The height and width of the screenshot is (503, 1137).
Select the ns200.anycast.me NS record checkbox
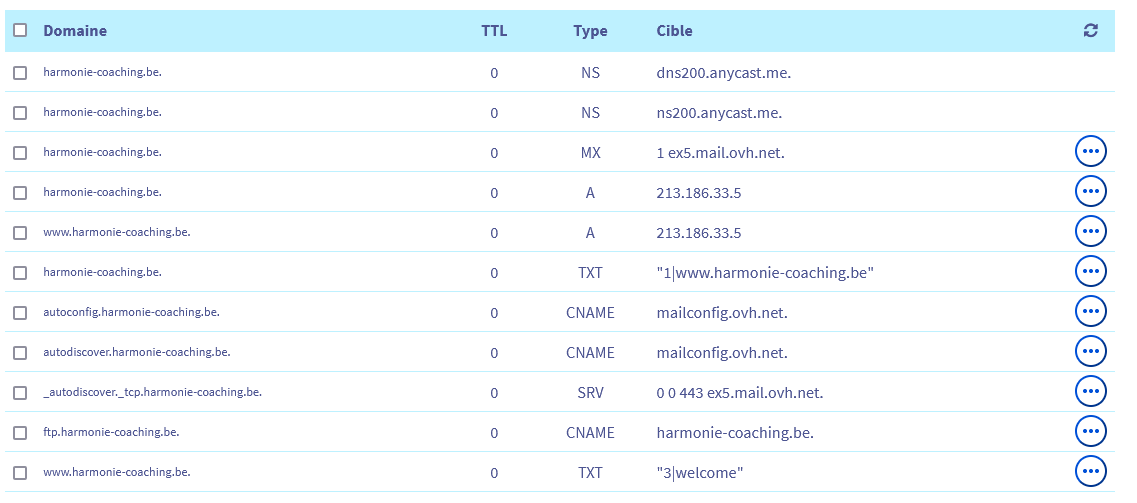[x=20, y=113]
